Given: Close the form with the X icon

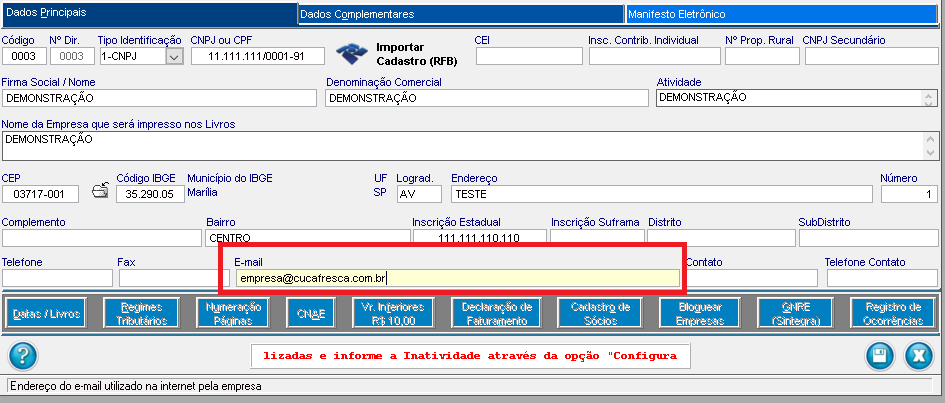Looking at the screenshot, I should tap(918, 356).
